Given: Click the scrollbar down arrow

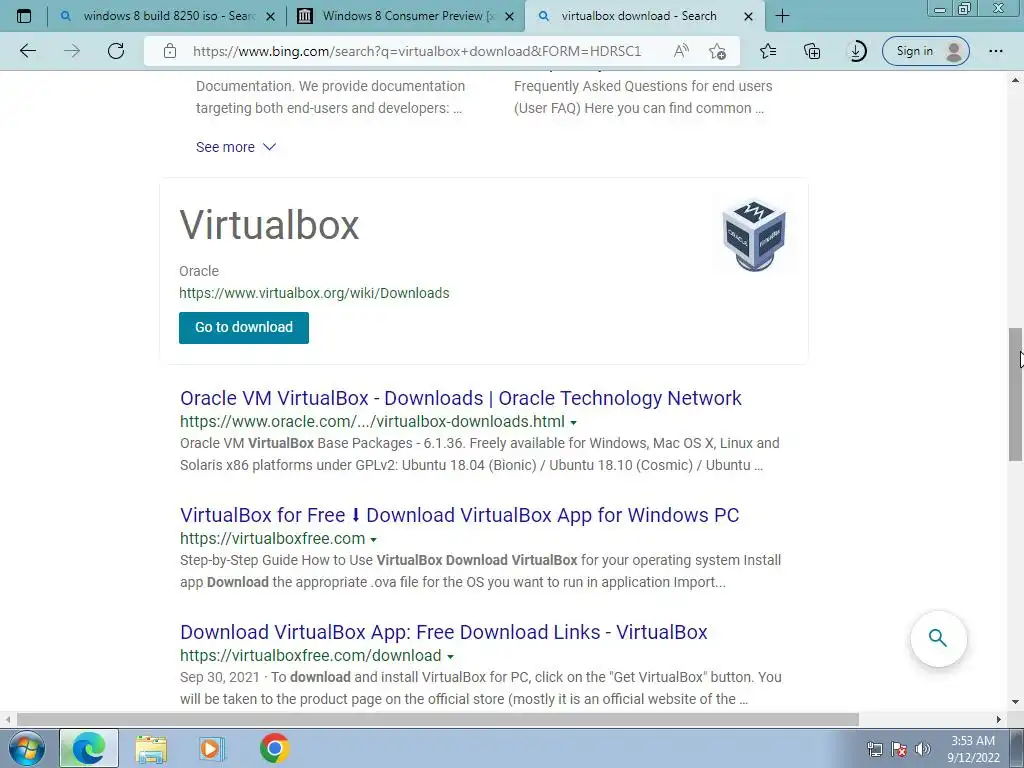Looking at the screenshot, I should point(1016,702).
